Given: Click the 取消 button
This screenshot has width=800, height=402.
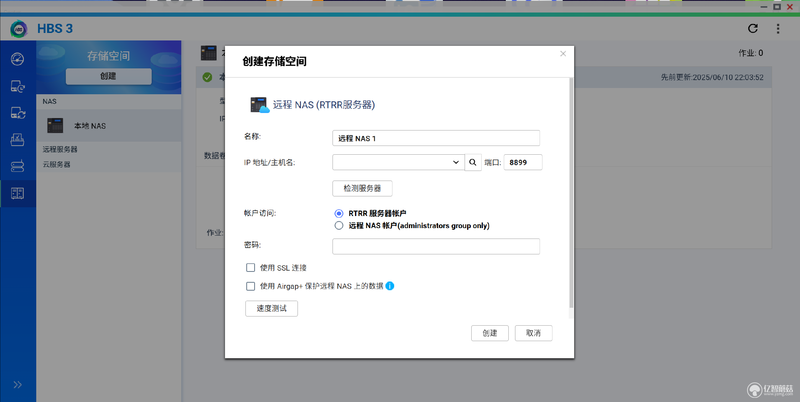Looking at the screenshot, I should point(534,333).
